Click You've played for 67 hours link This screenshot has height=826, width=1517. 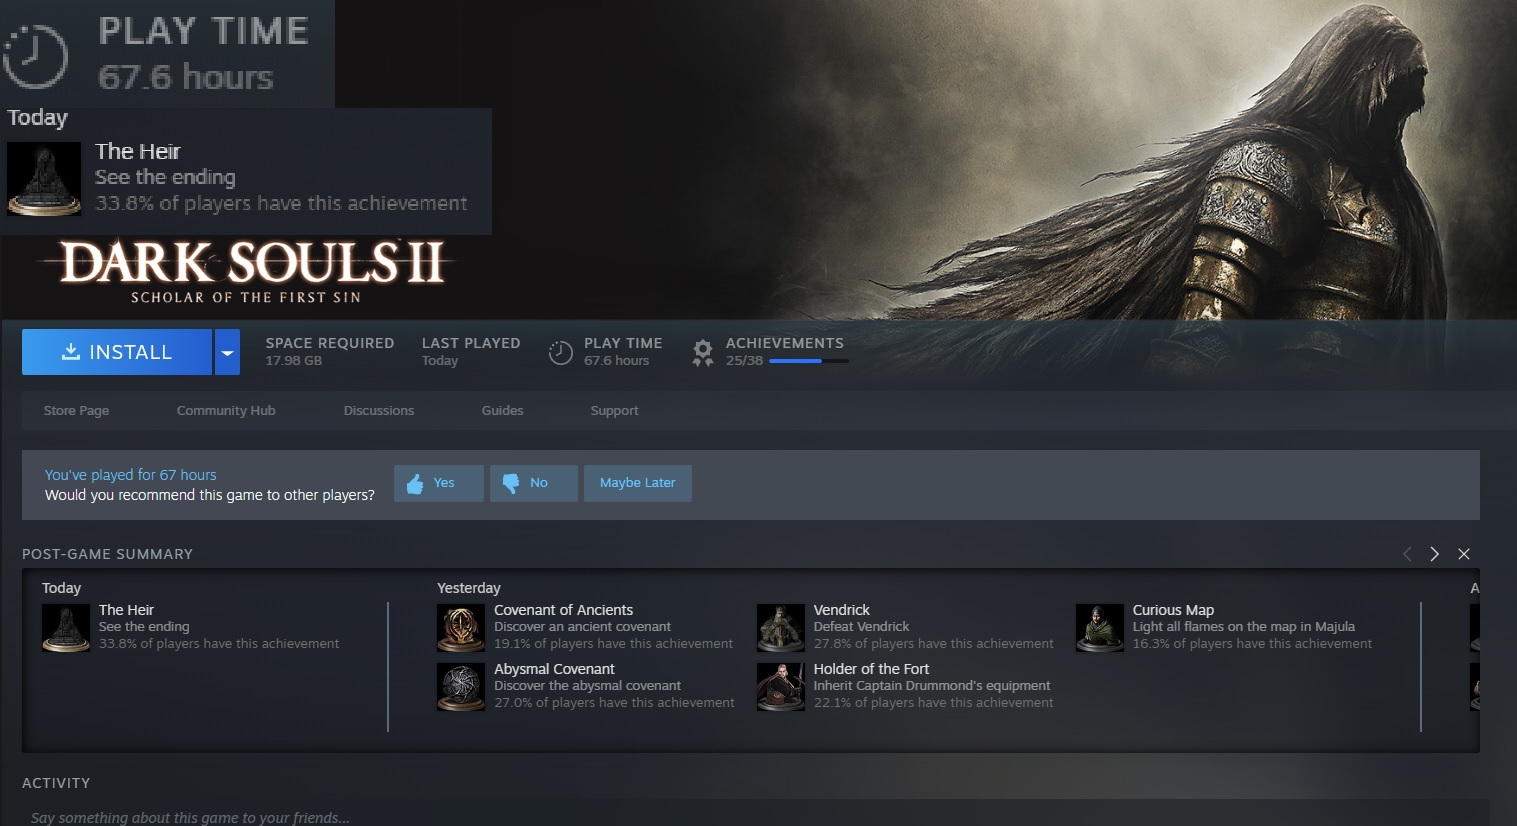click(130, 475)
